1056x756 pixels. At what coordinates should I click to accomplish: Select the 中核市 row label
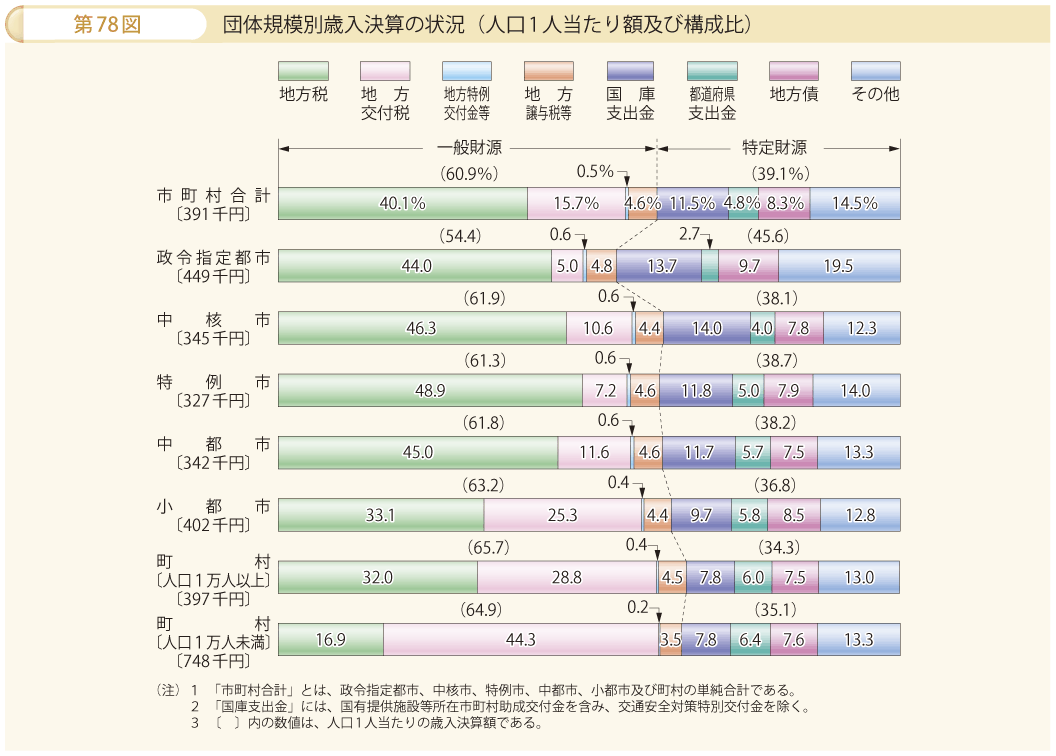[x=213, y=320]
